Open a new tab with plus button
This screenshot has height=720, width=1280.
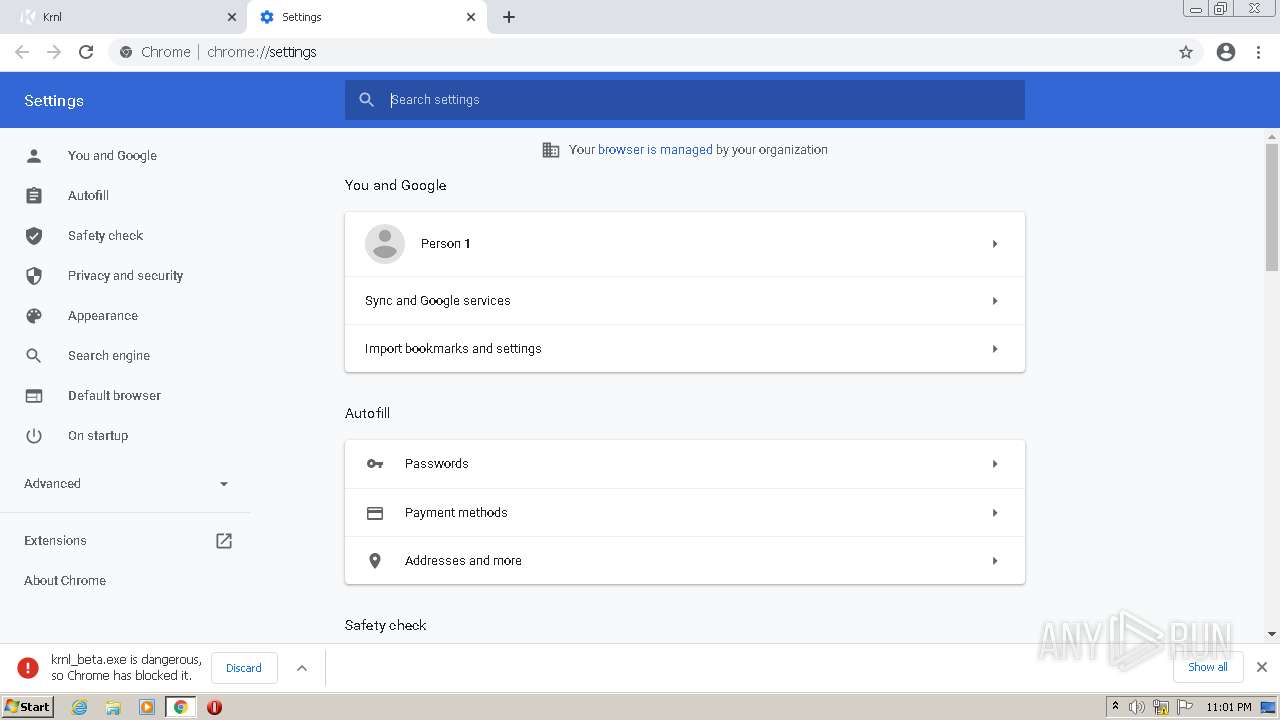(509, 17)
